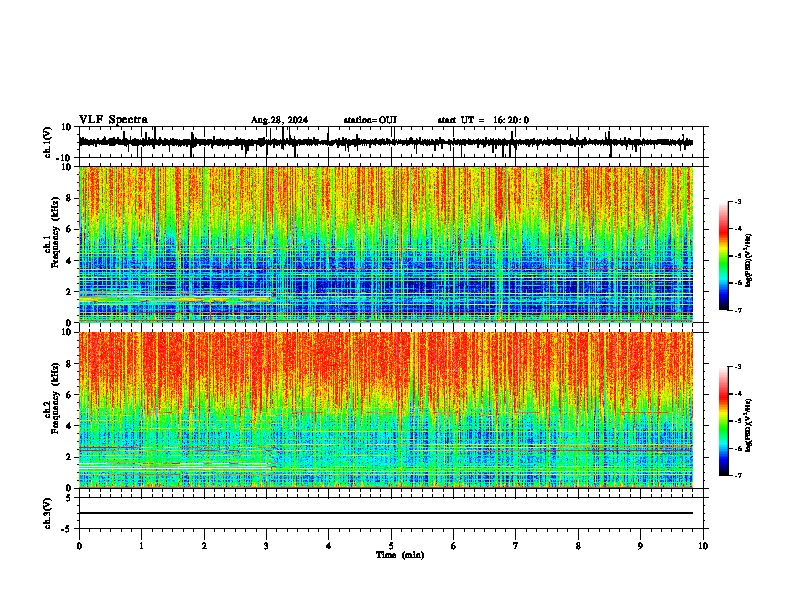
Task: Click the "-3" label on ch.1 color bar
Action: (738, 201)
